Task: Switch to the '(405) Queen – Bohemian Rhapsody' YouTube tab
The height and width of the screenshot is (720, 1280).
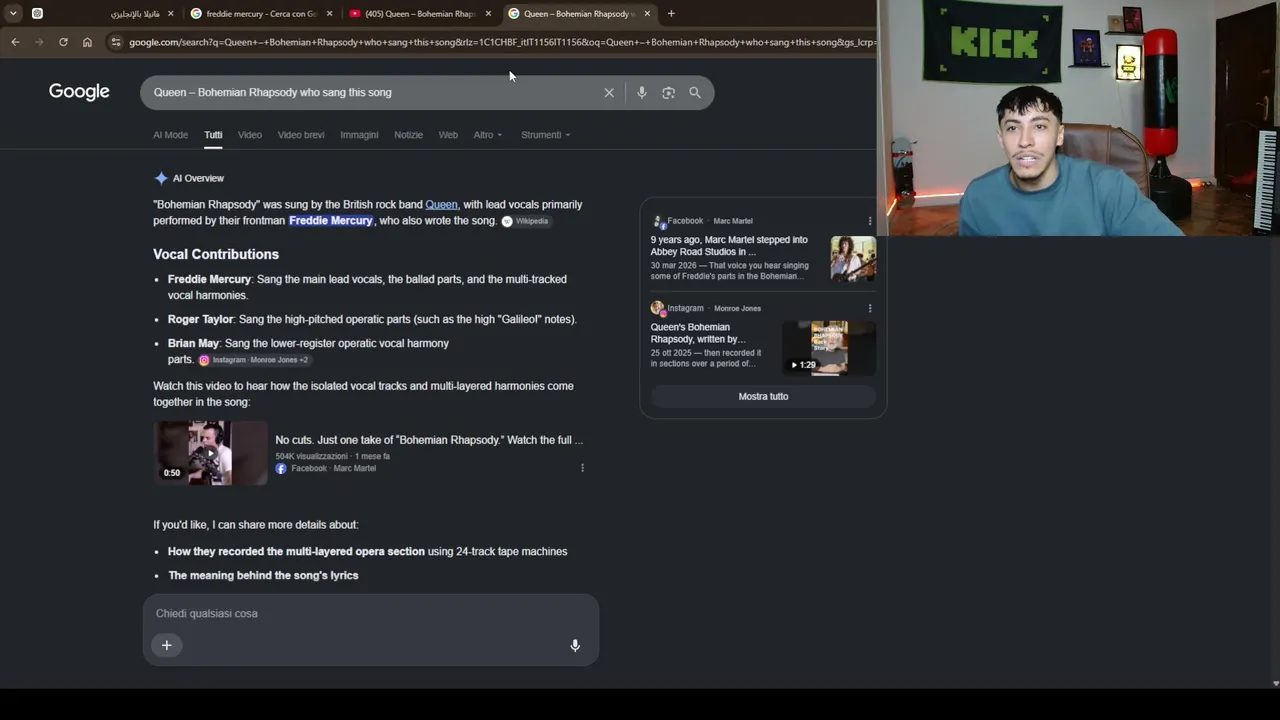Action: [x=420, y=14]
